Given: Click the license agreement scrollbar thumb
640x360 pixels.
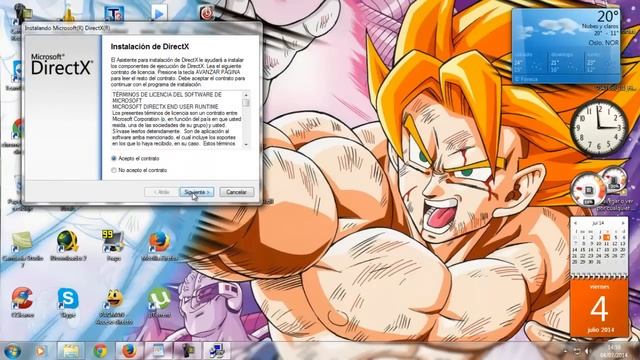Looking at the screenshot, I should pyautogui.click(x=246, y=102).
